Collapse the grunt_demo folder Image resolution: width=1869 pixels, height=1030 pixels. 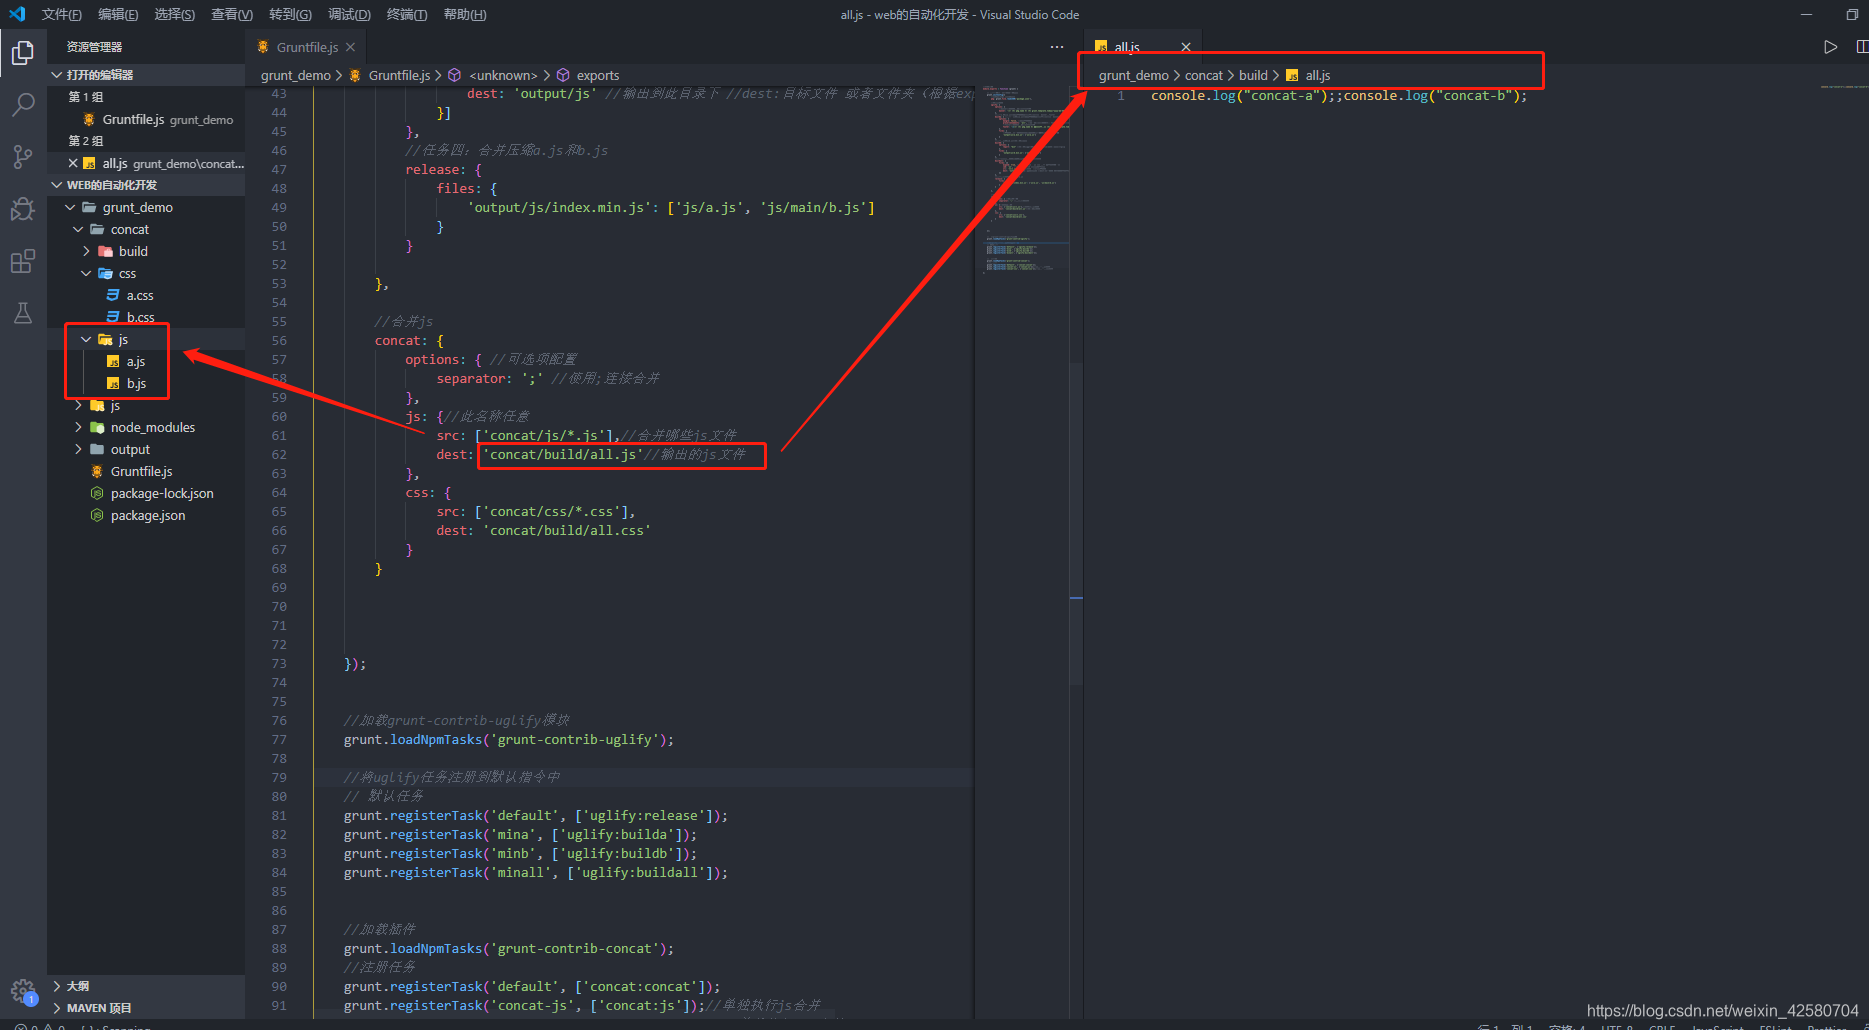(146, 207)
